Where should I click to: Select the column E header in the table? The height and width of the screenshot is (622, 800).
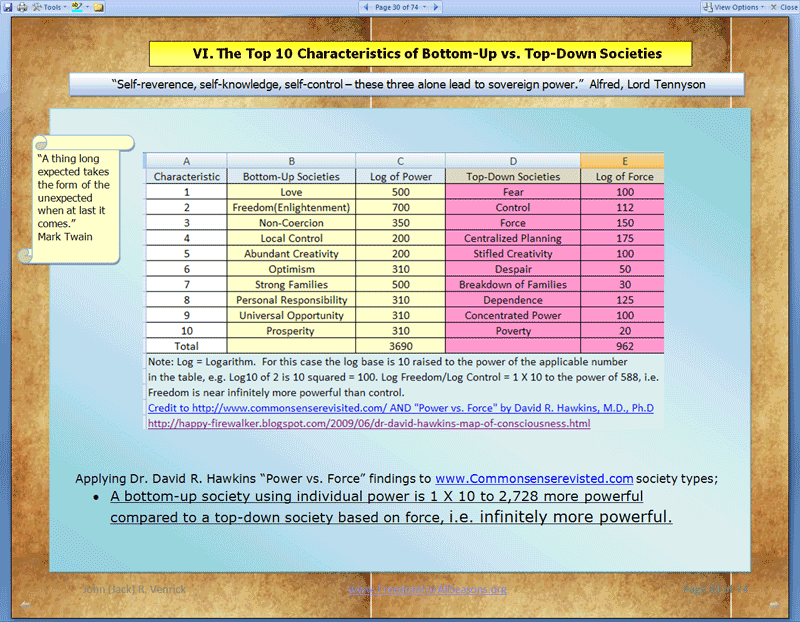tap(621, 160)
